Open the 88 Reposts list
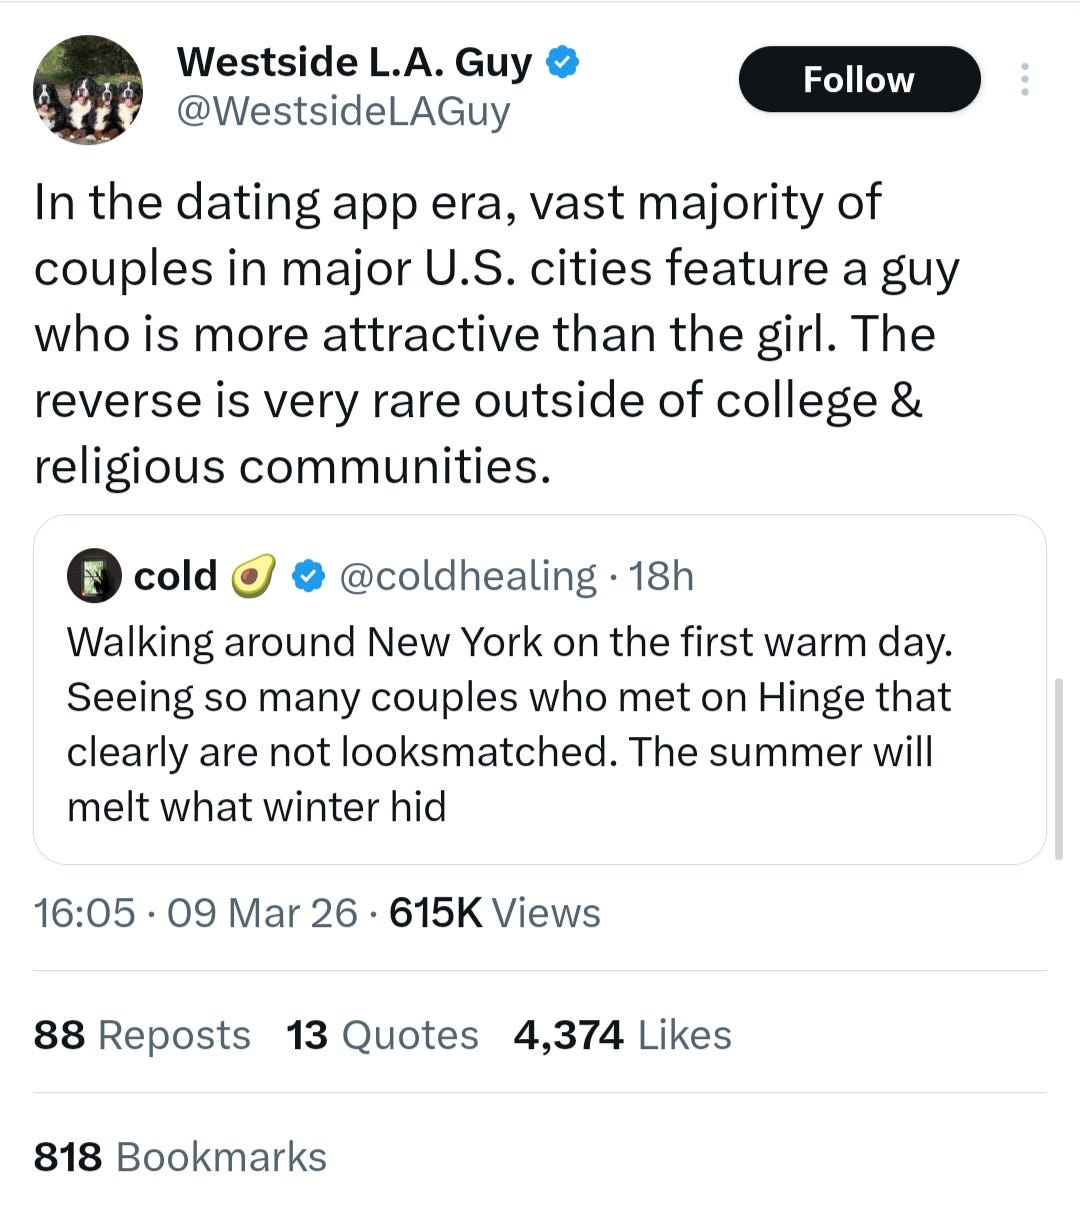The height and width of the screenshot is (1205, 1080). tap(141, 1035)
